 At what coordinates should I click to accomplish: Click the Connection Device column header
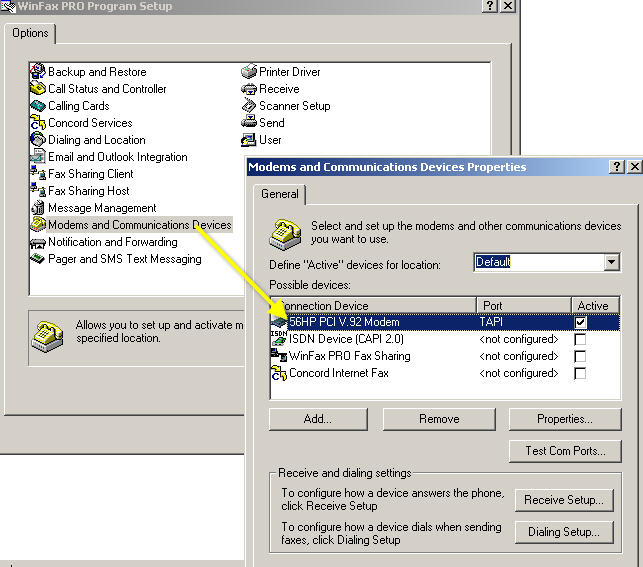373,305
